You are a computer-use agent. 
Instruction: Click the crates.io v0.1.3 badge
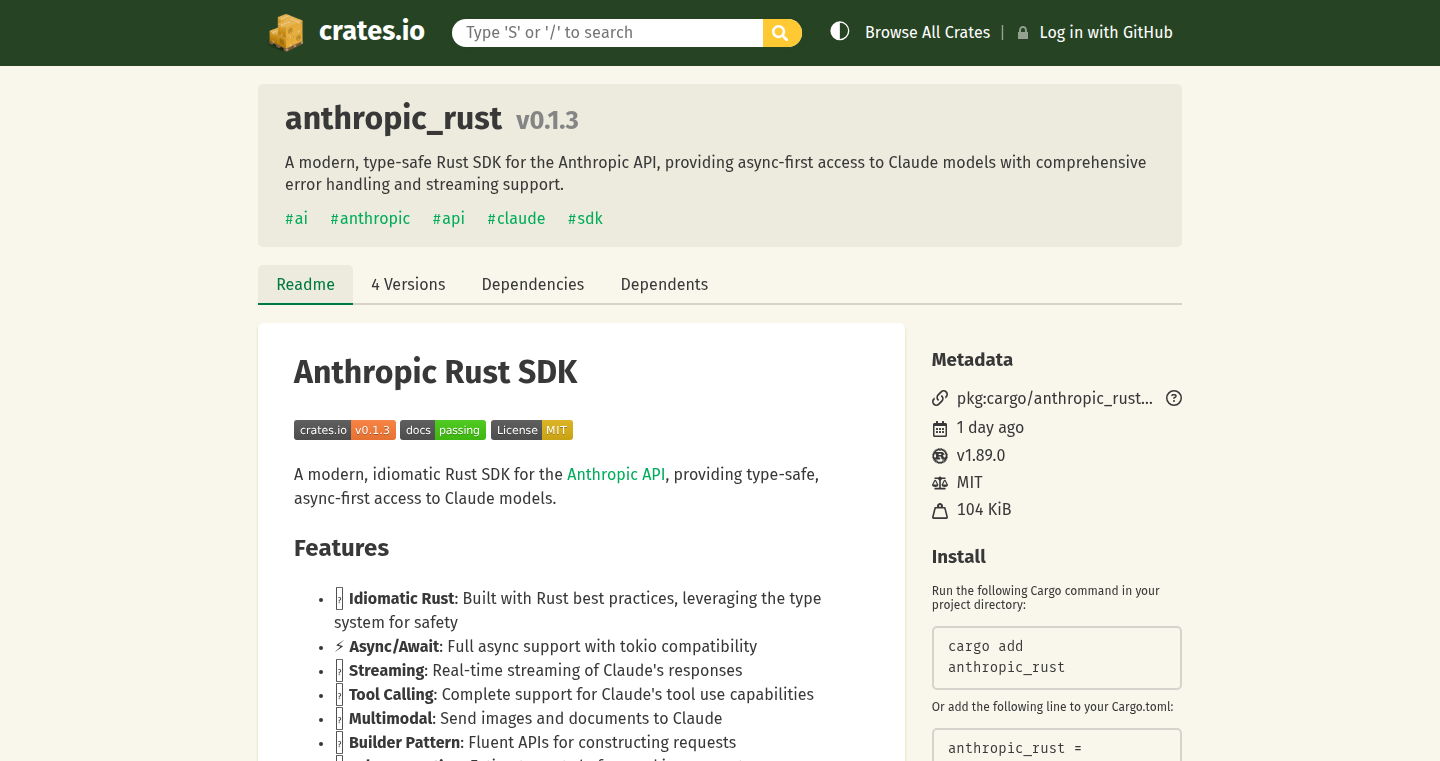click(345, 430)
